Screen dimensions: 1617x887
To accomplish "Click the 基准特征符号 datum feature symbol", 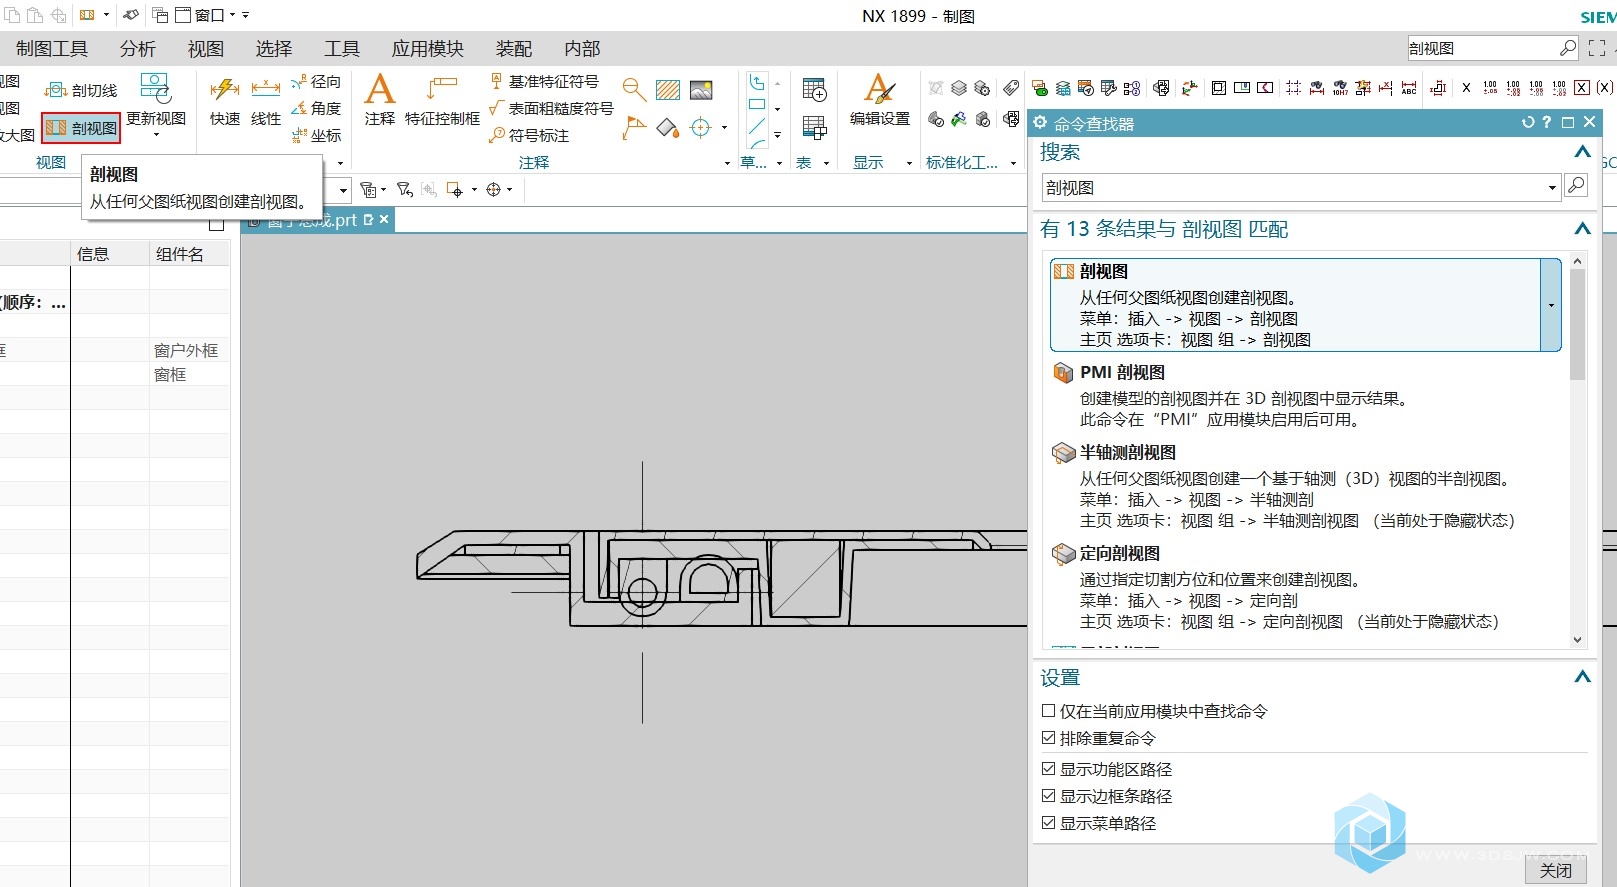I will [545, 82].
